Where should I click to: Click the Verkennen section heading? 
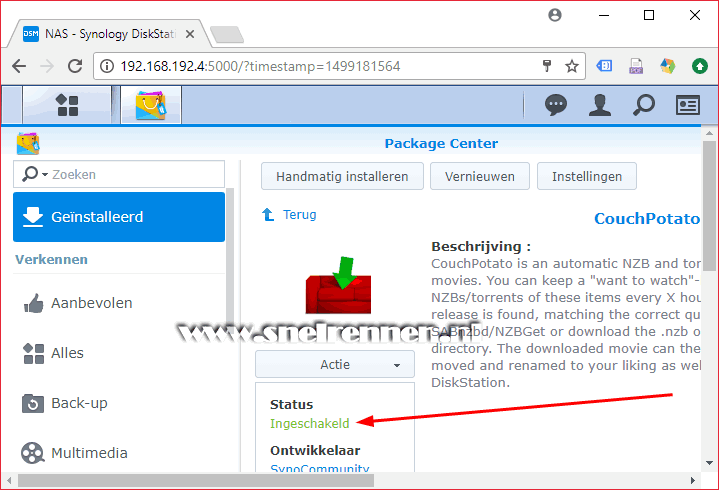click(51, 259)
